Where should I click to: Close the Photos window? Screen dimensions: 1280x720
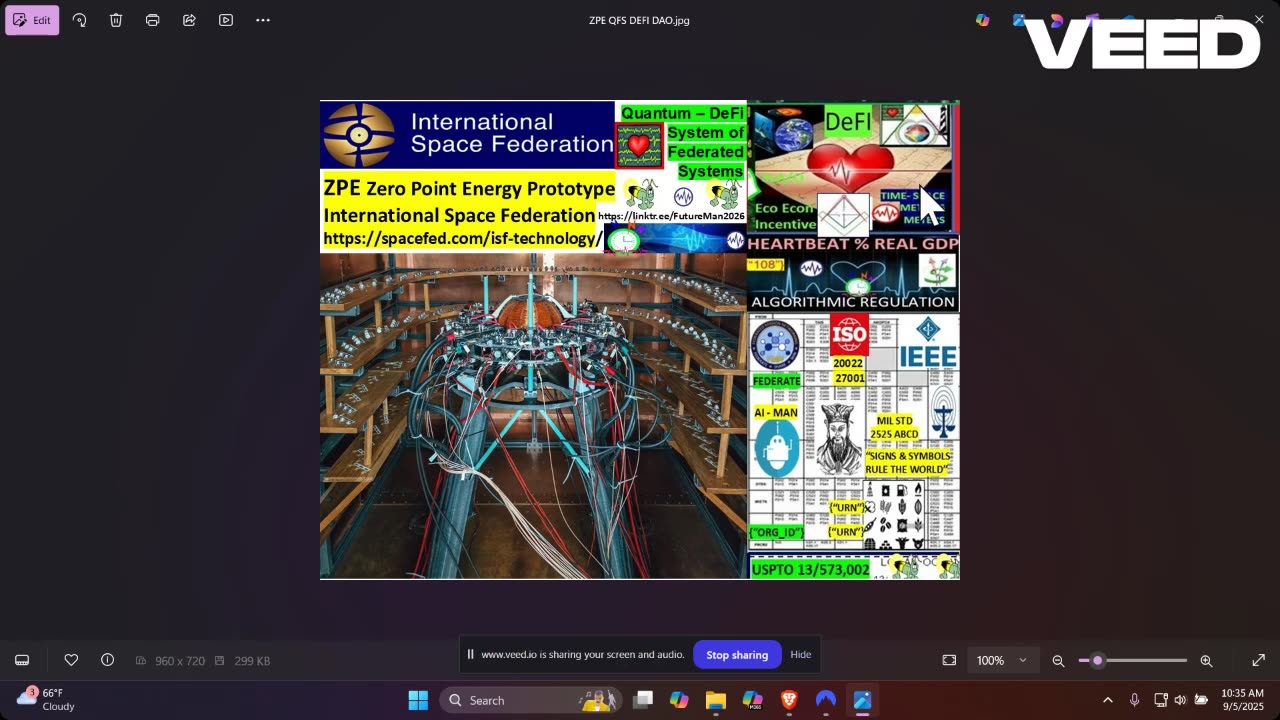coord(1259,20)
